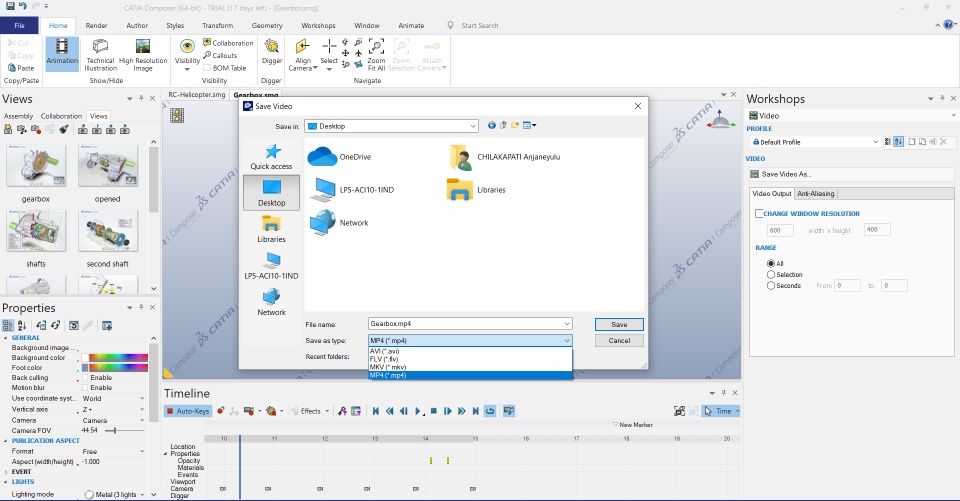Switch to RC-Helicopter.smg document tab

pyautogui.click(x=197, y=94)
